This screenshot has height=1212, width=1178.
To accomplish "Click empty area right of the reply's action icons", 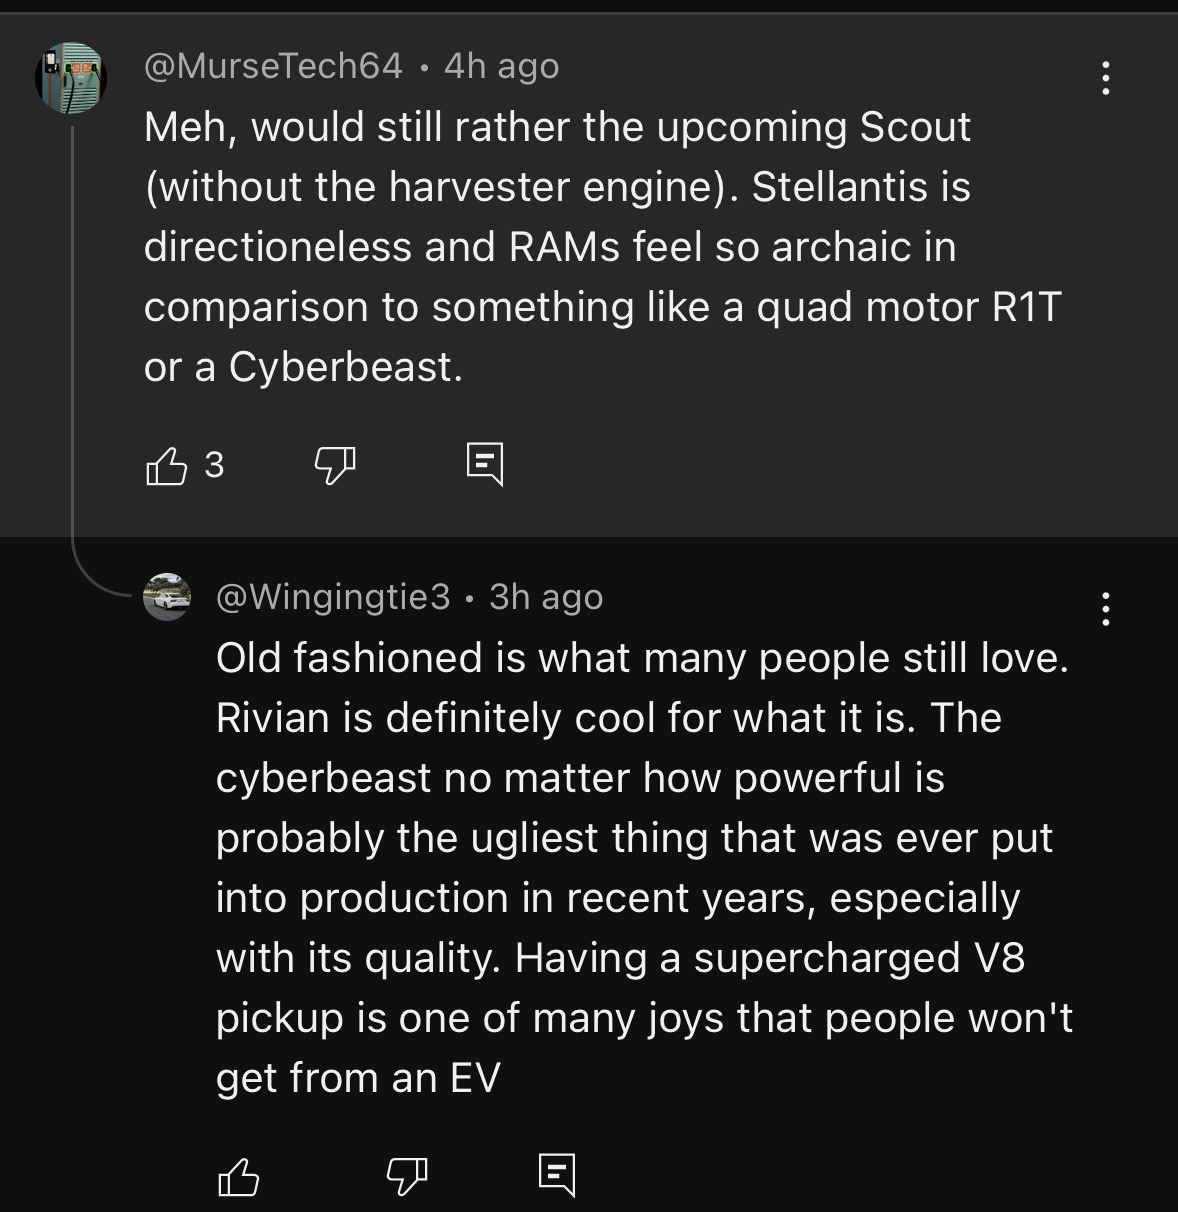I will [x=850, y=1177].
